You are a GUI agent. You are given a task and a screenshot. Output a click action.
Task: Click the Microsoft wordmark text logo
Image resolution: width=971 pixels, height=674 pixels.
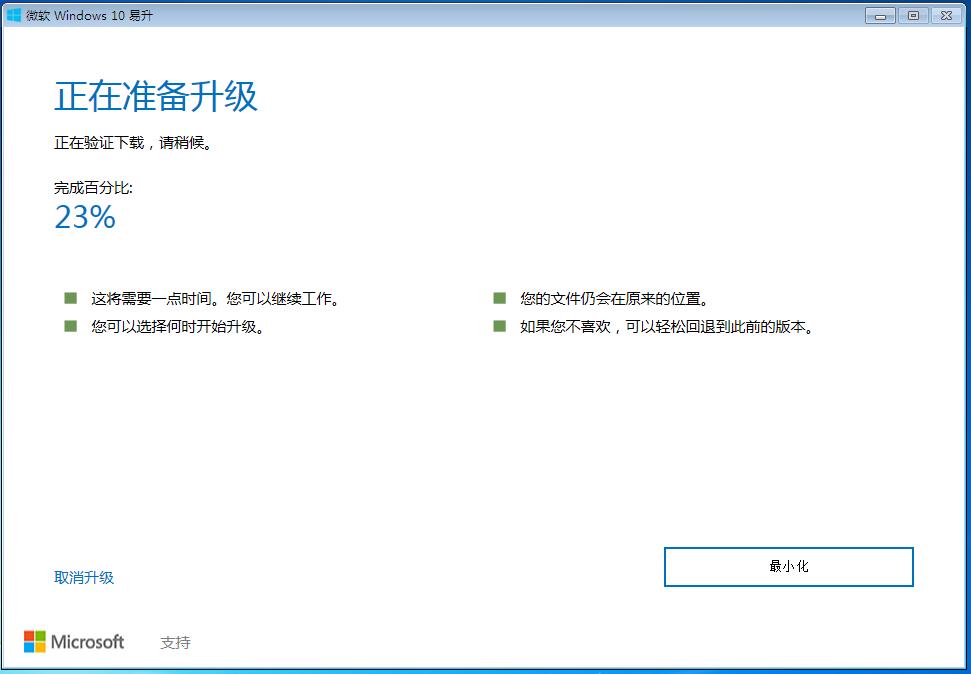pos(87,642)
